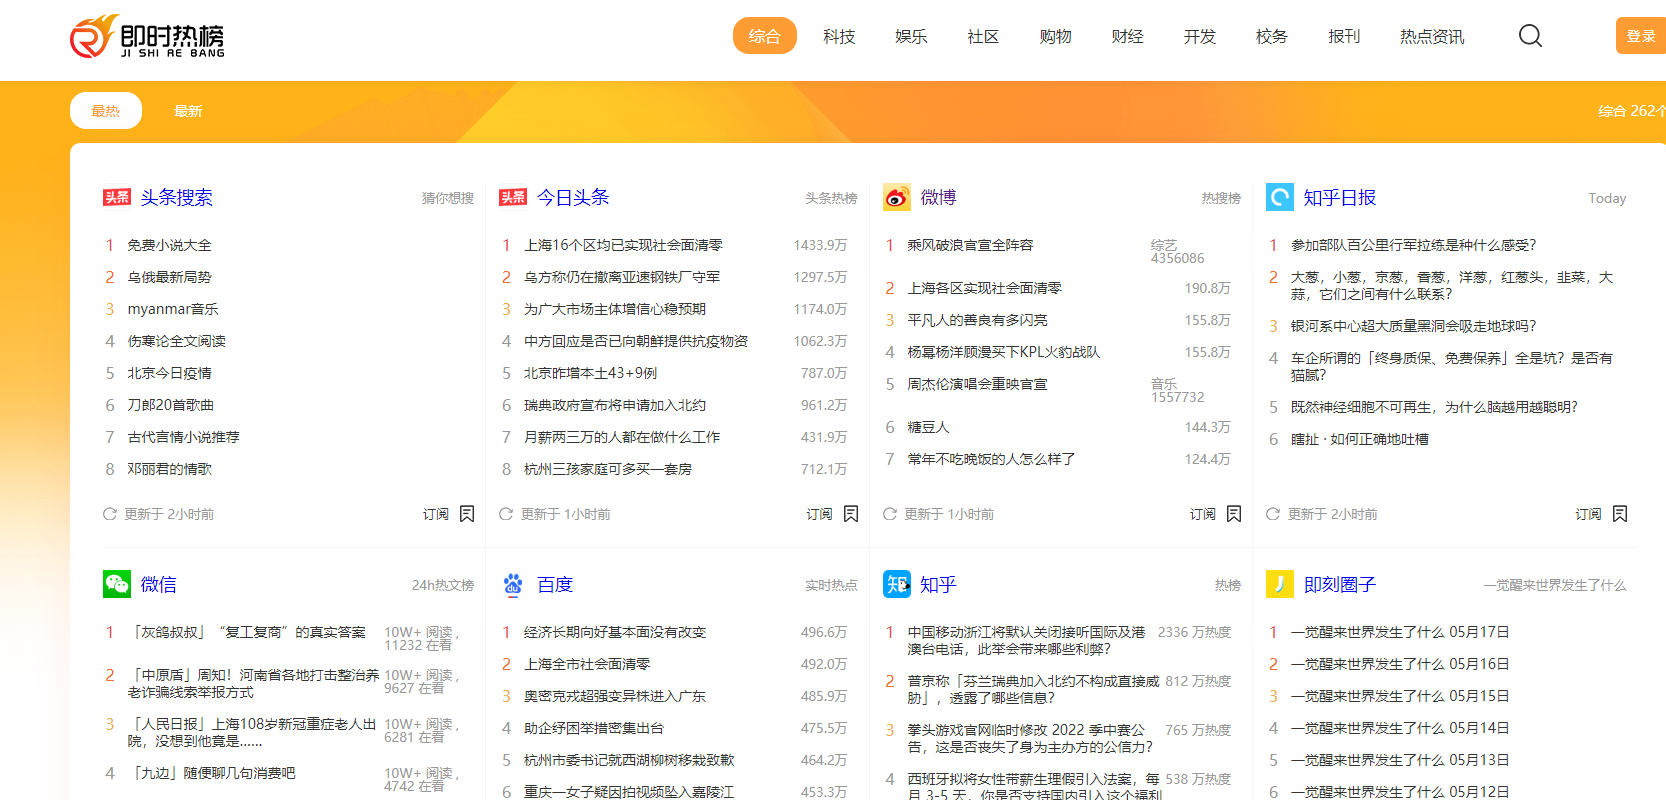Open the search magnifier icon
The width and height of the screenshot is (1666, 800).
(1530, 36)
